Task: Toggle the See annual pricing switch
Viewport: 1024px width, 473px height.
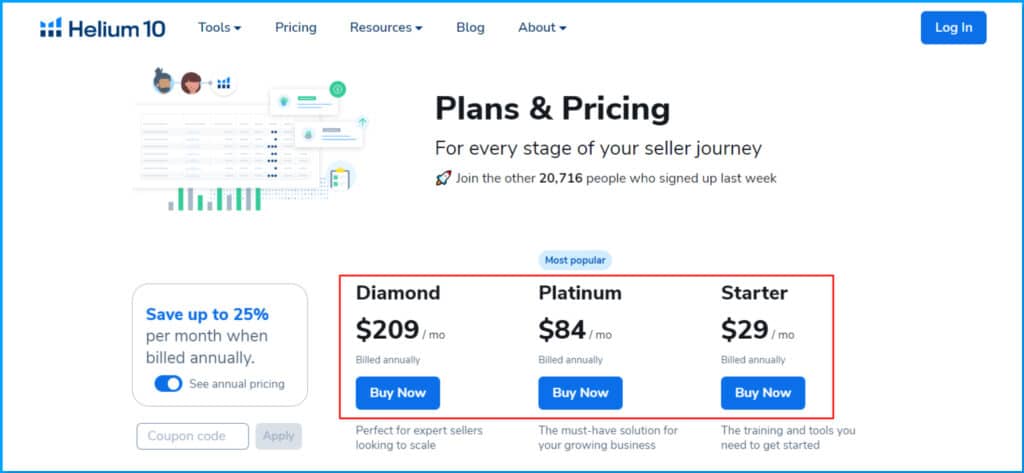Action: point(168,384)
